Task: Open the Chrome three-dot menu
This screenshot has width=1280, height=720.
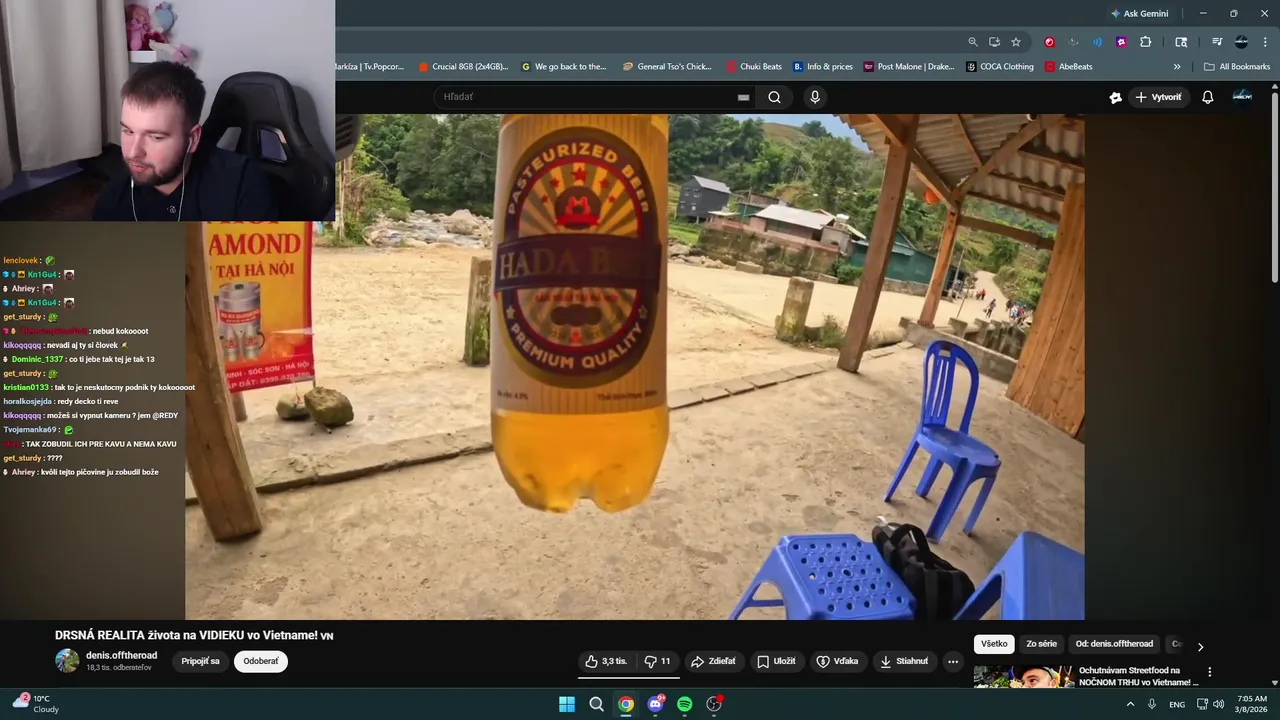Action: 1265,42
